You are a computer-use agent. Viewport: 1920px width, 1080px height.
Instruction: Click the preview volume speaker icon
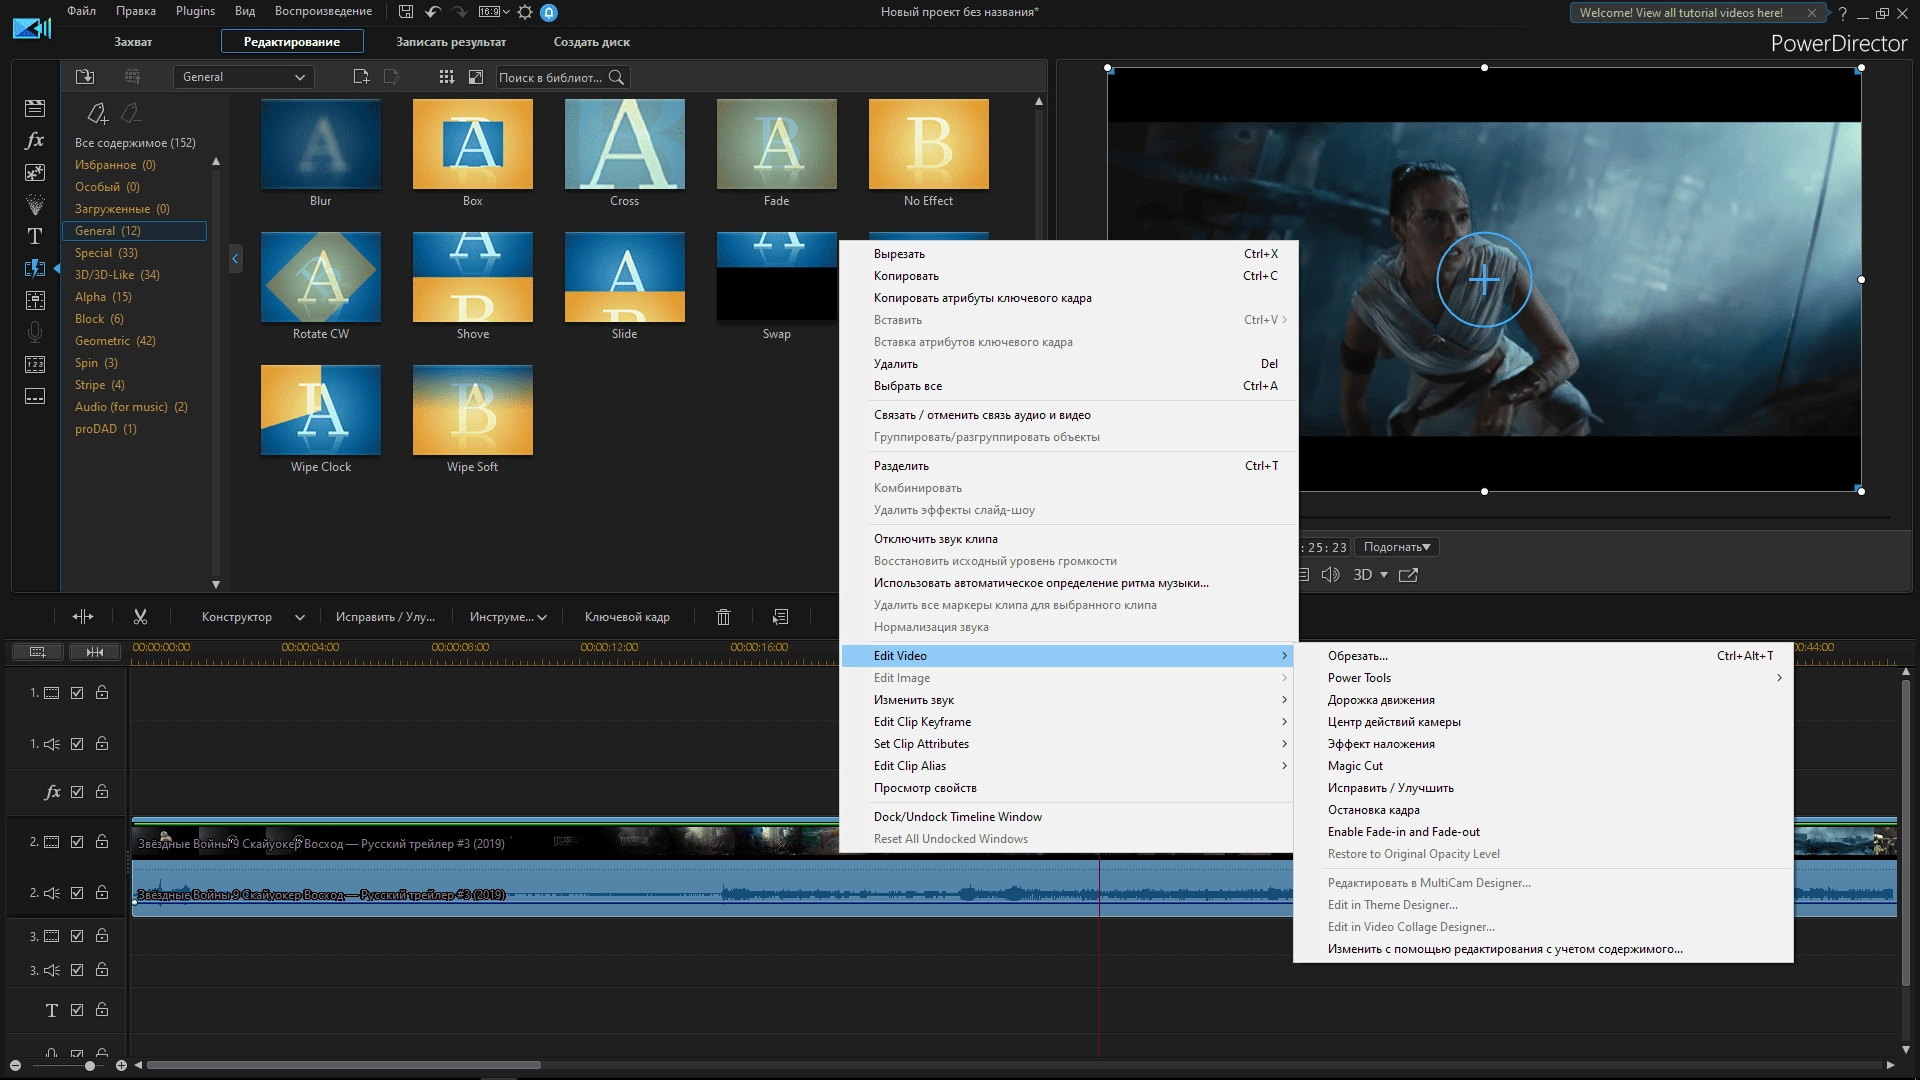pos(1330,575)
